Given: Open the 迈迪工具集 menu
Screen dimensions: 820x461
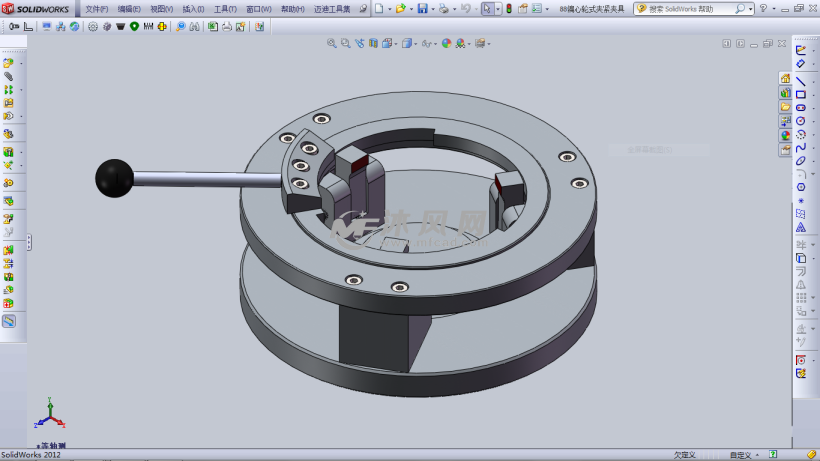Looking at the screenshot, I should tap(332, 9).
